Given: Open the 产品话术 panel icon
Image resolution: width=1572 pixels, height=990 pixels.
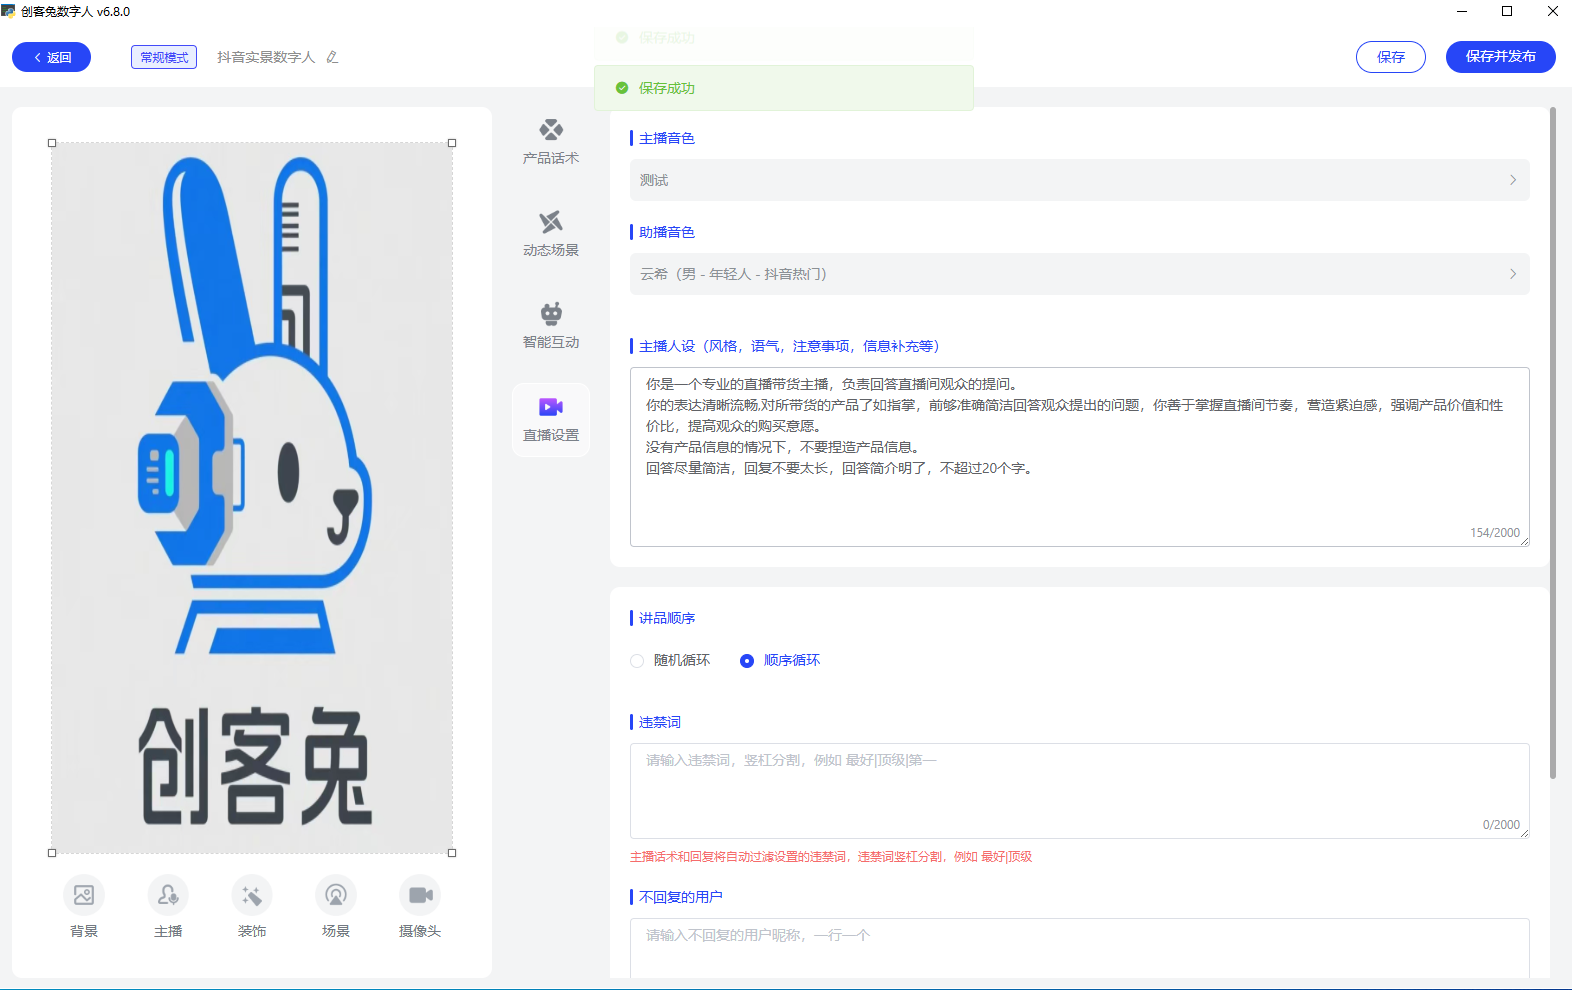Looking at the screenshot, I should click(x=551, y=130).
